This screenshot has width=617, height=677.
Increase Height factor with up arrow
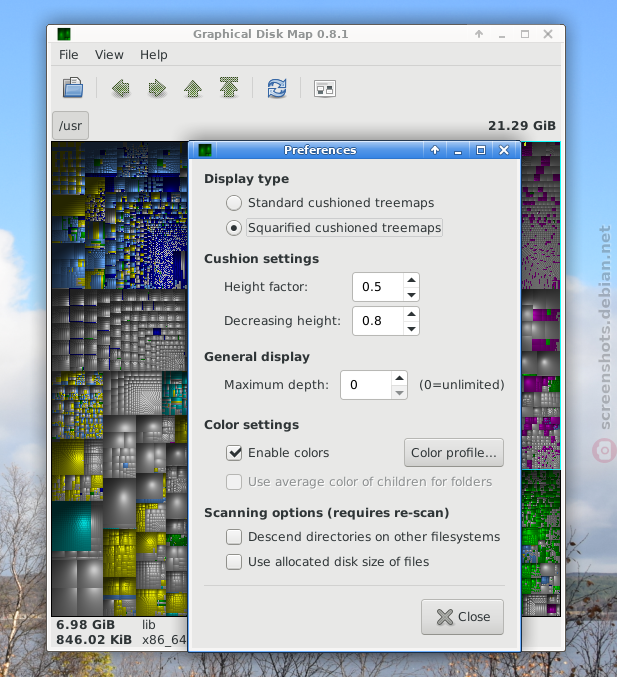pyautogui.click(x=411, y=280)
